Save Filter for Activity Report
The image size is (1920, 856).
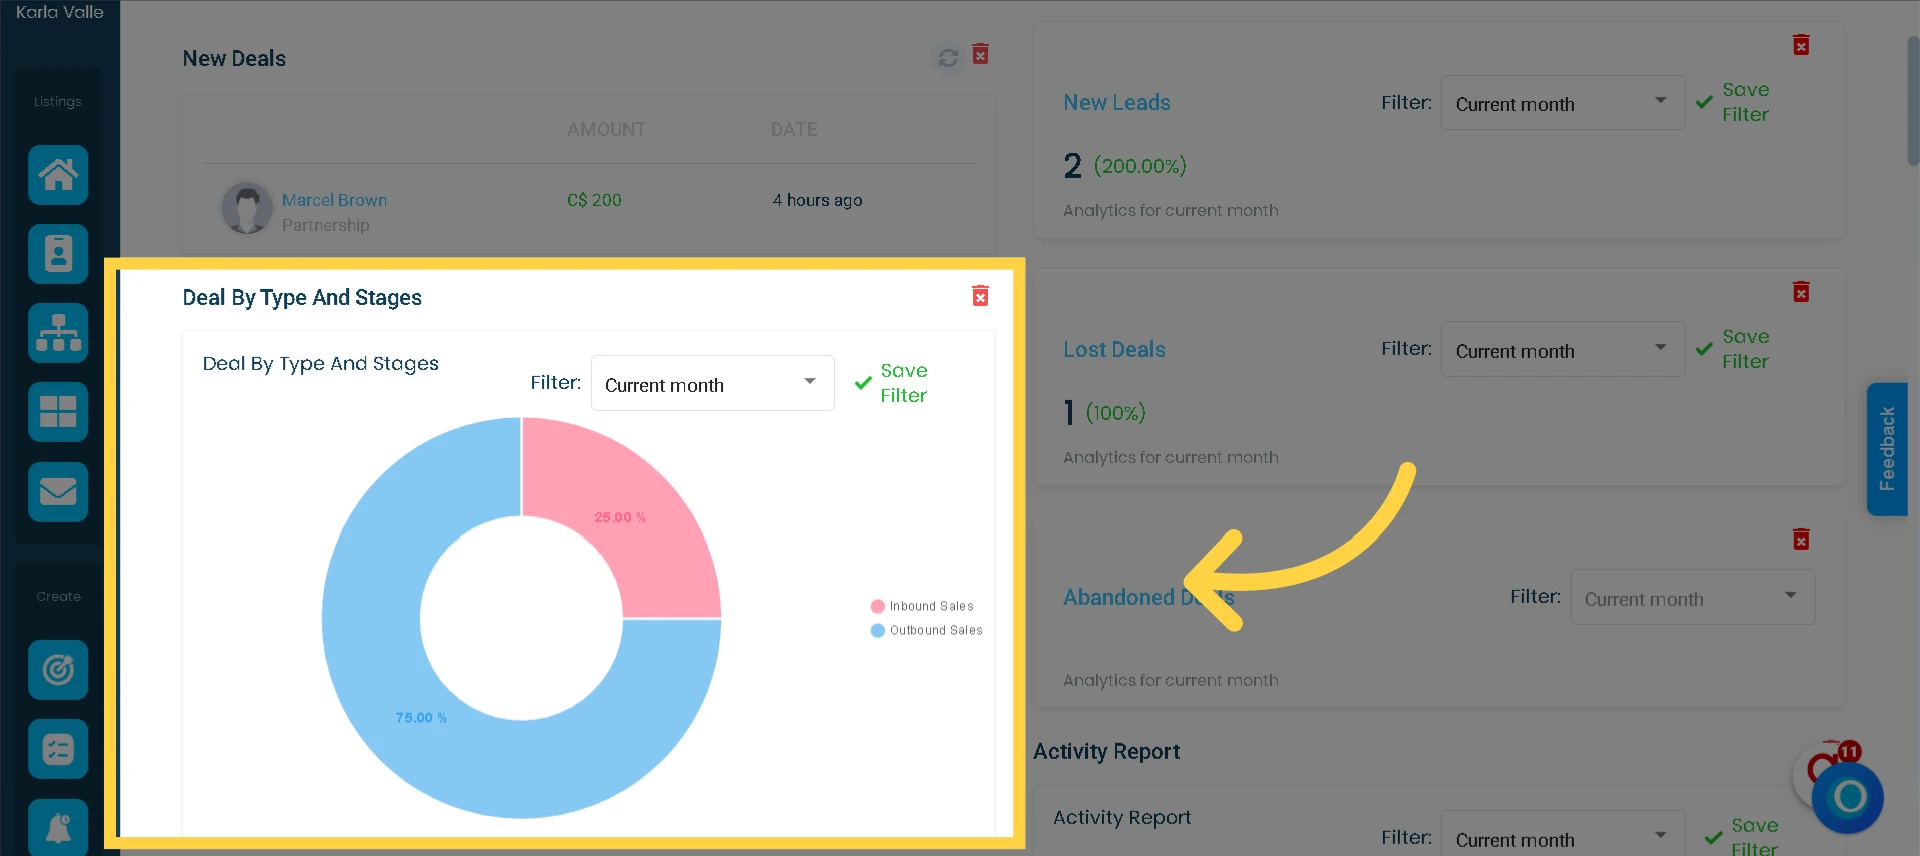pos(1742,836)
